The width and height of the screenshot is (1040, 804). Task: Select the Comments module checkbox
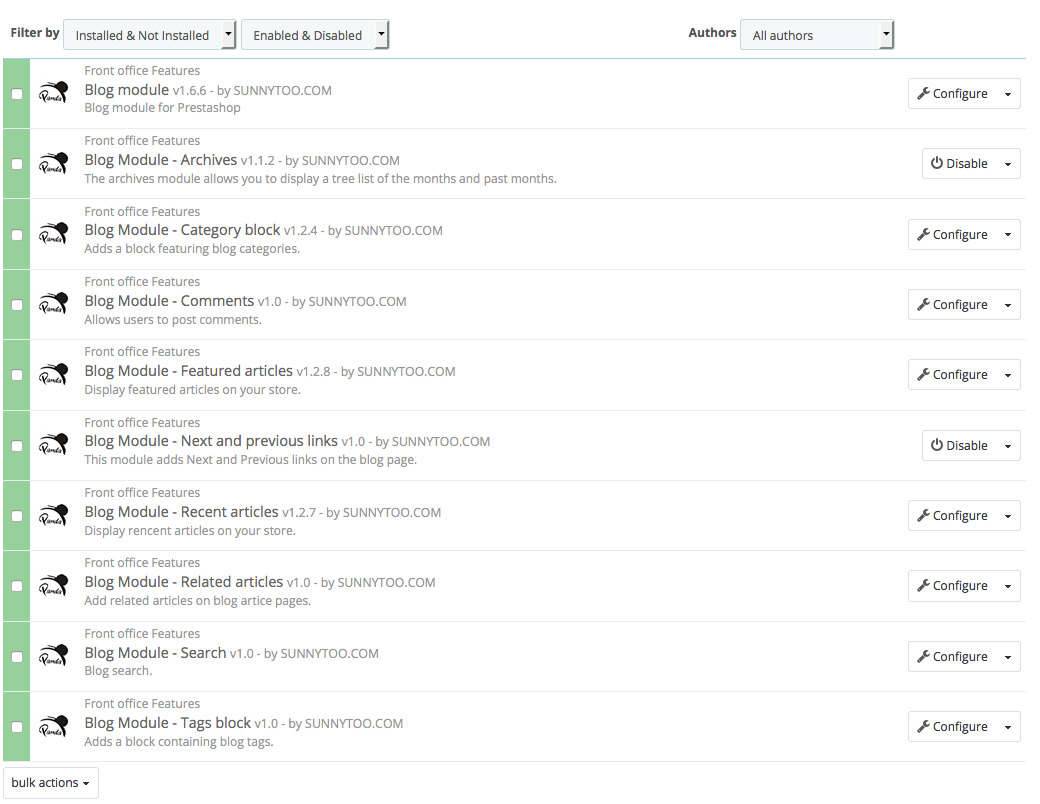click(17, 305)
